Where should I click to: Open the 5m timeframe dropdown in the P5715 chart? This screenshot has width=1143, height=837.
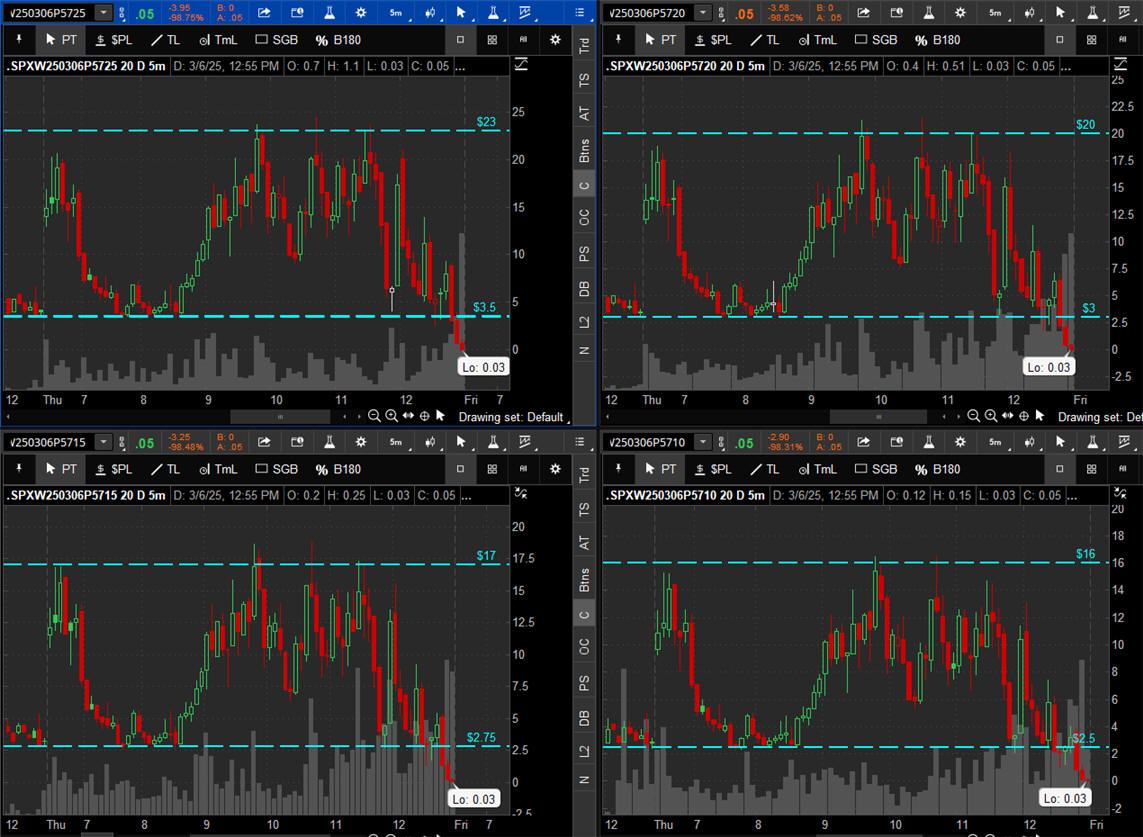click(396, 442)
